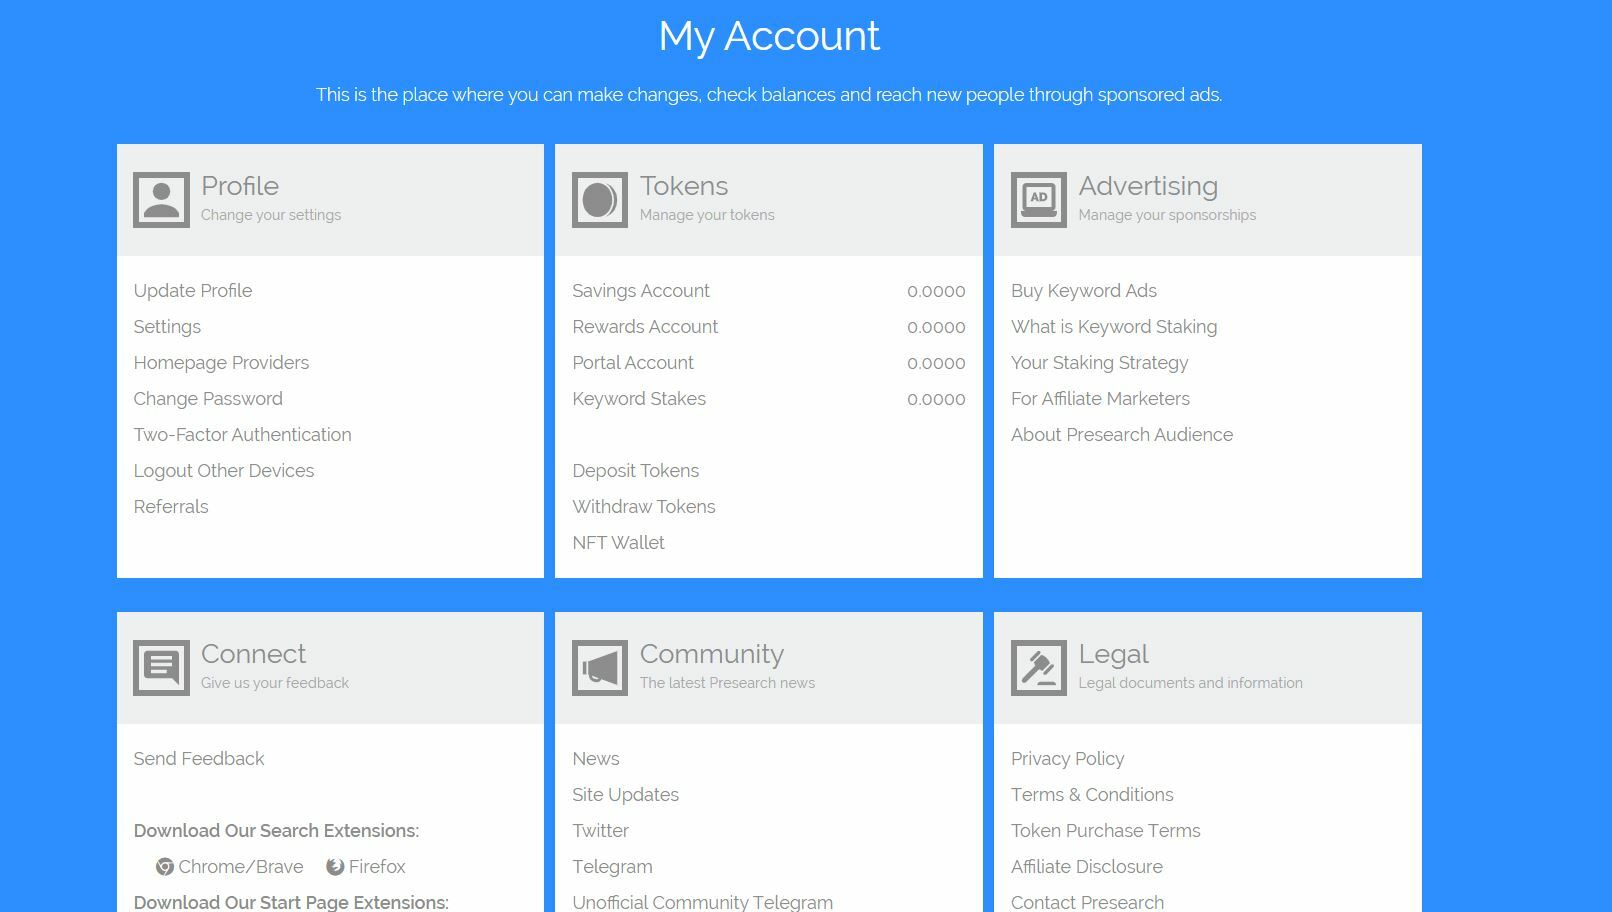The width and height of the screenshot is (1612, 912).
Task: Go to Homepage Providers
Action: pyautogui.click(x=221, y=363)
